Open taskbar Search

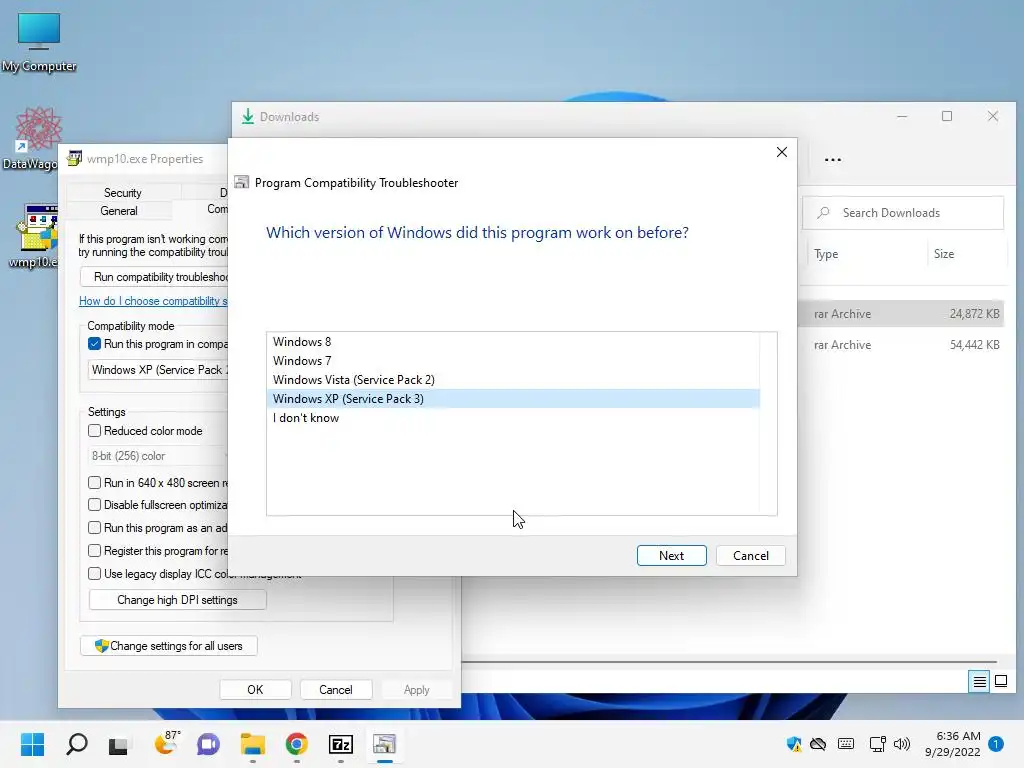(76, 744)
